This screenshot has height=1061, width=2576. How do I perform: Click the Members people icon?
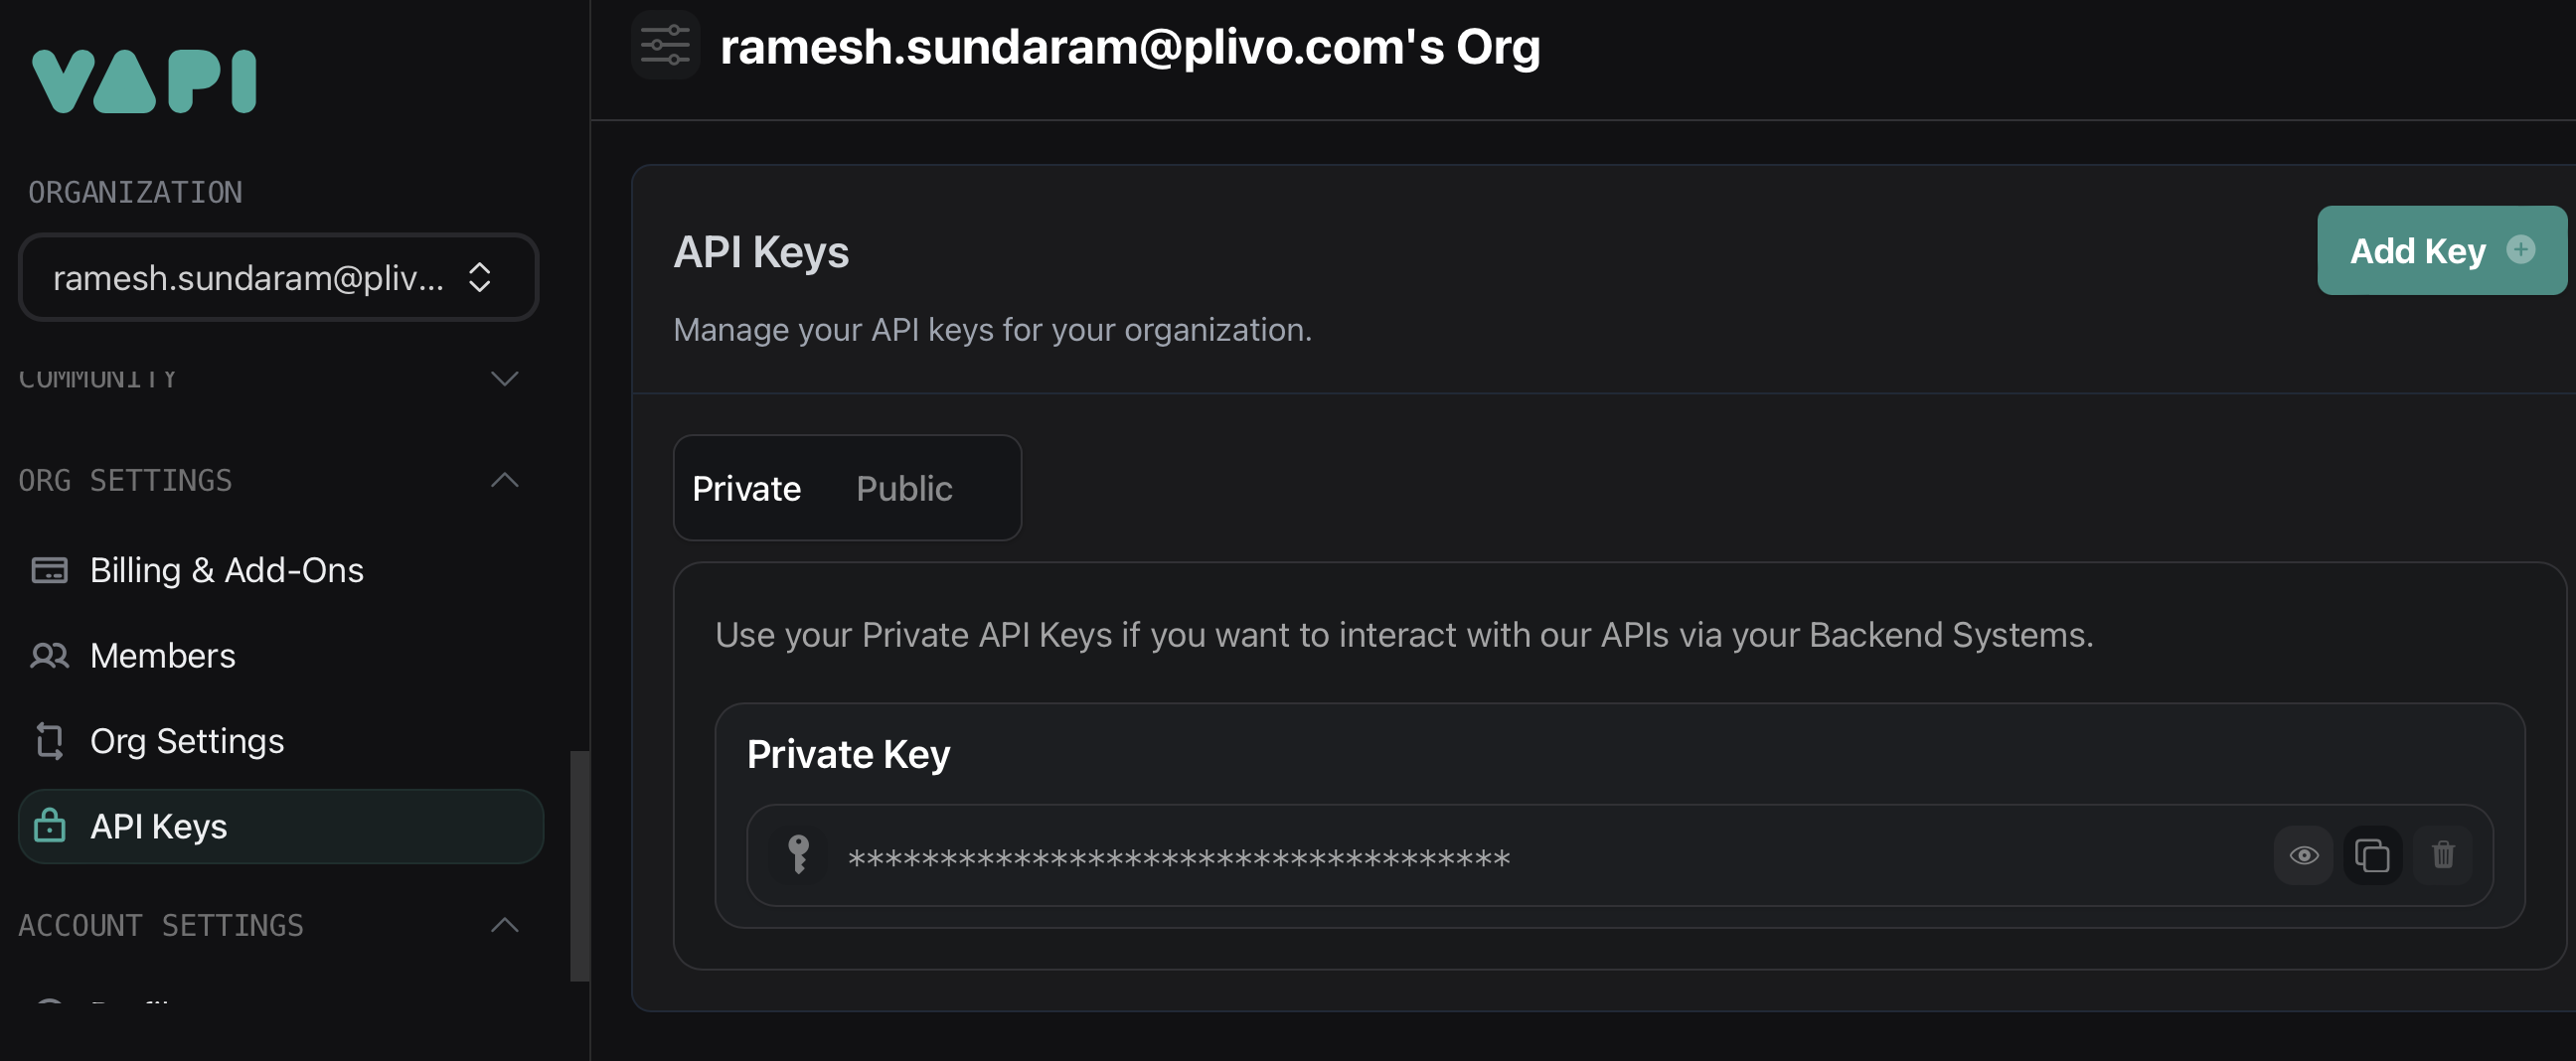(49, 655)
